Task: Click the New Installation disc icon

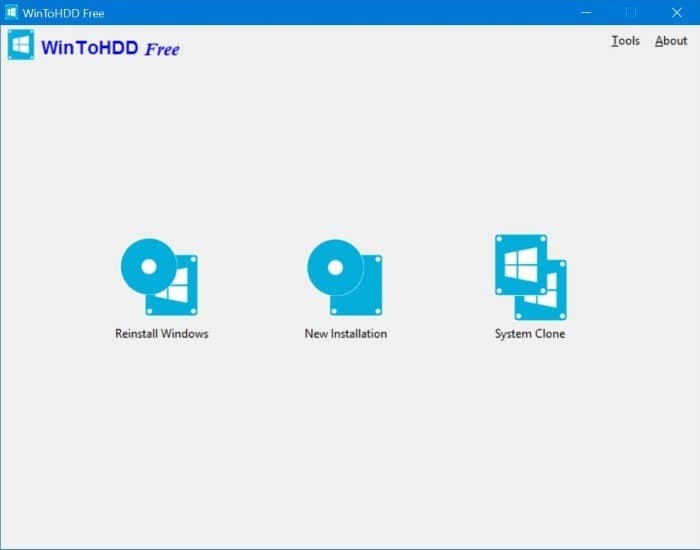Action: click(345, 277)
